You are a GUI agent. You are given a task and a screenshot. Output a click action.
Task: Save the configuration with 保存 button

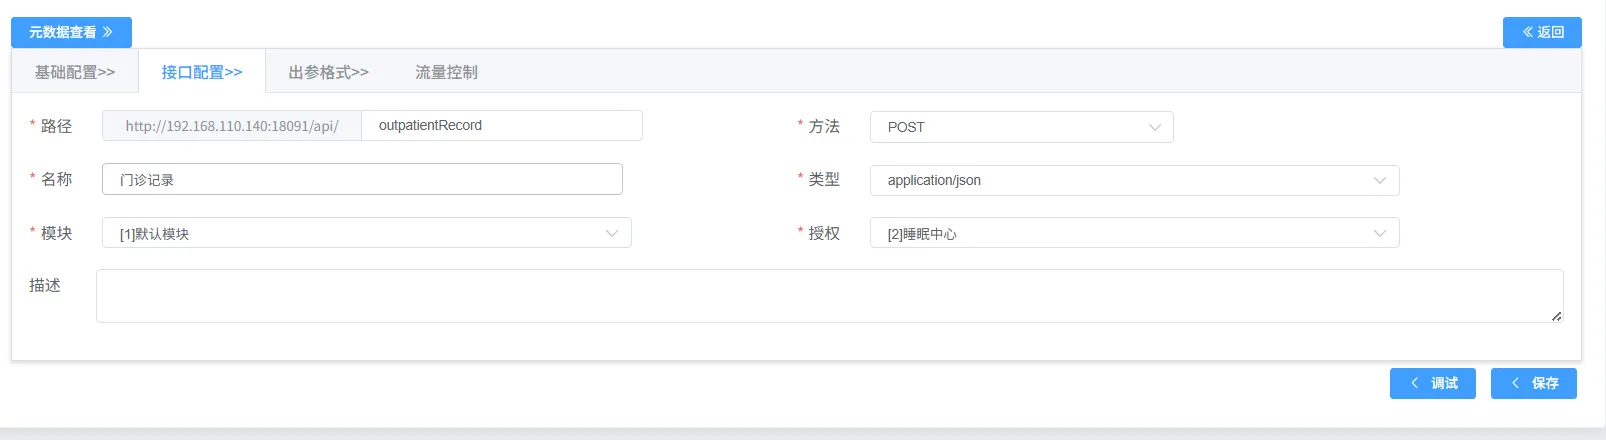(x=1533, y=383)
